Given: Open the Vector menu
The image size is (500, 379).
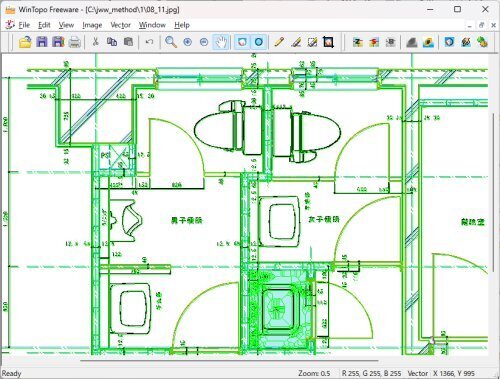Looking at the screenshot, I should [x=120, y=25].
